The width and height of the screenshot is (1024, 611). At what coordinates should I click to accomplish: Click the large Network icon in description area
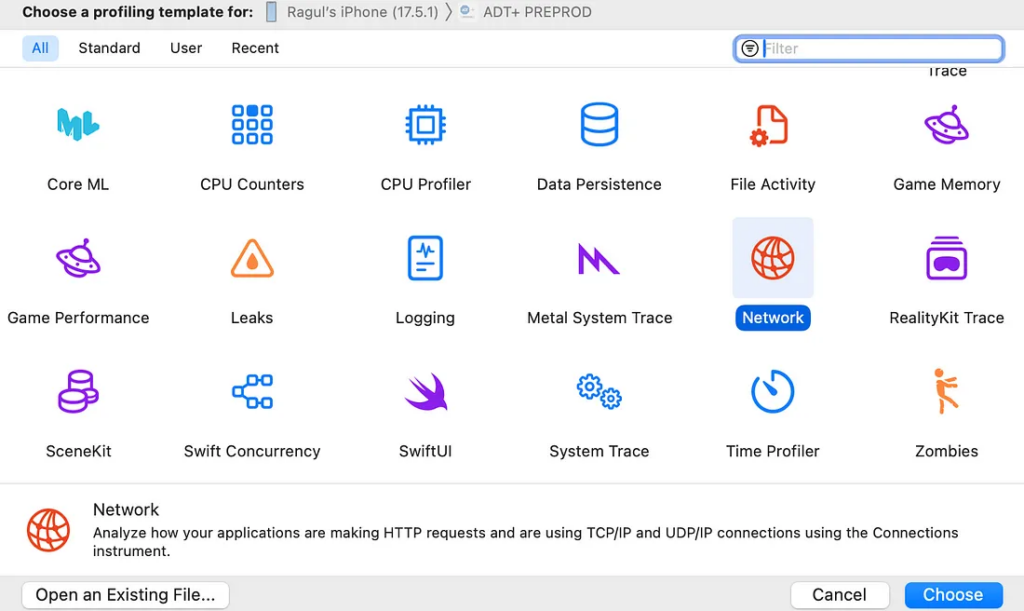pyautogui.click(x=48, y=530)
